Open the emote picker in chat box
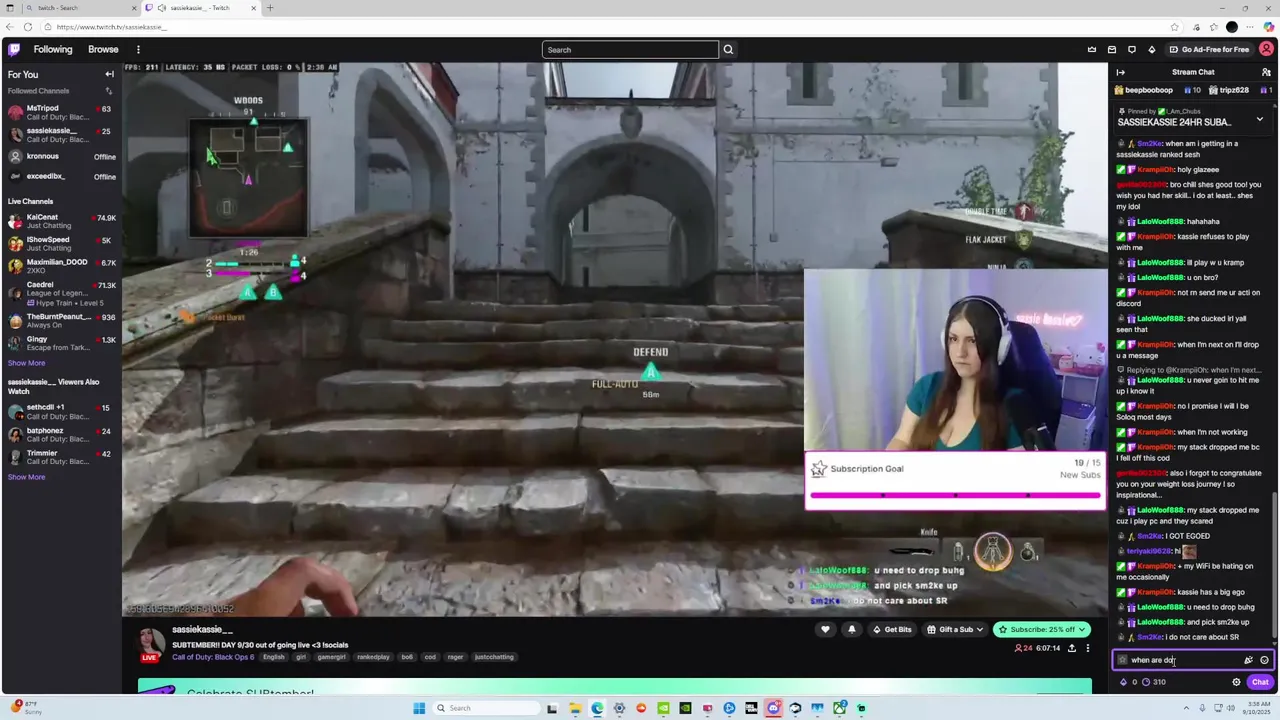 pos(1264,660)
